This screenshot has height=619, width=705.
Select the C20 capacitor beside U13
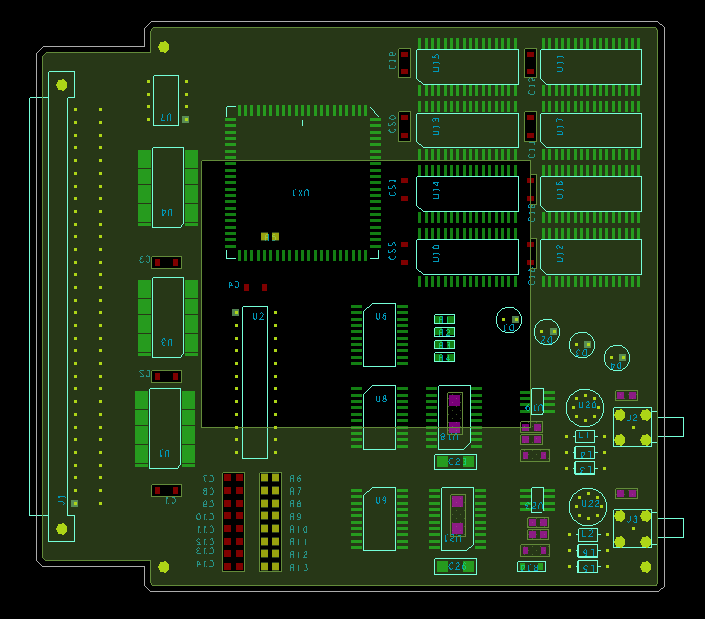(x=404, y=127)
